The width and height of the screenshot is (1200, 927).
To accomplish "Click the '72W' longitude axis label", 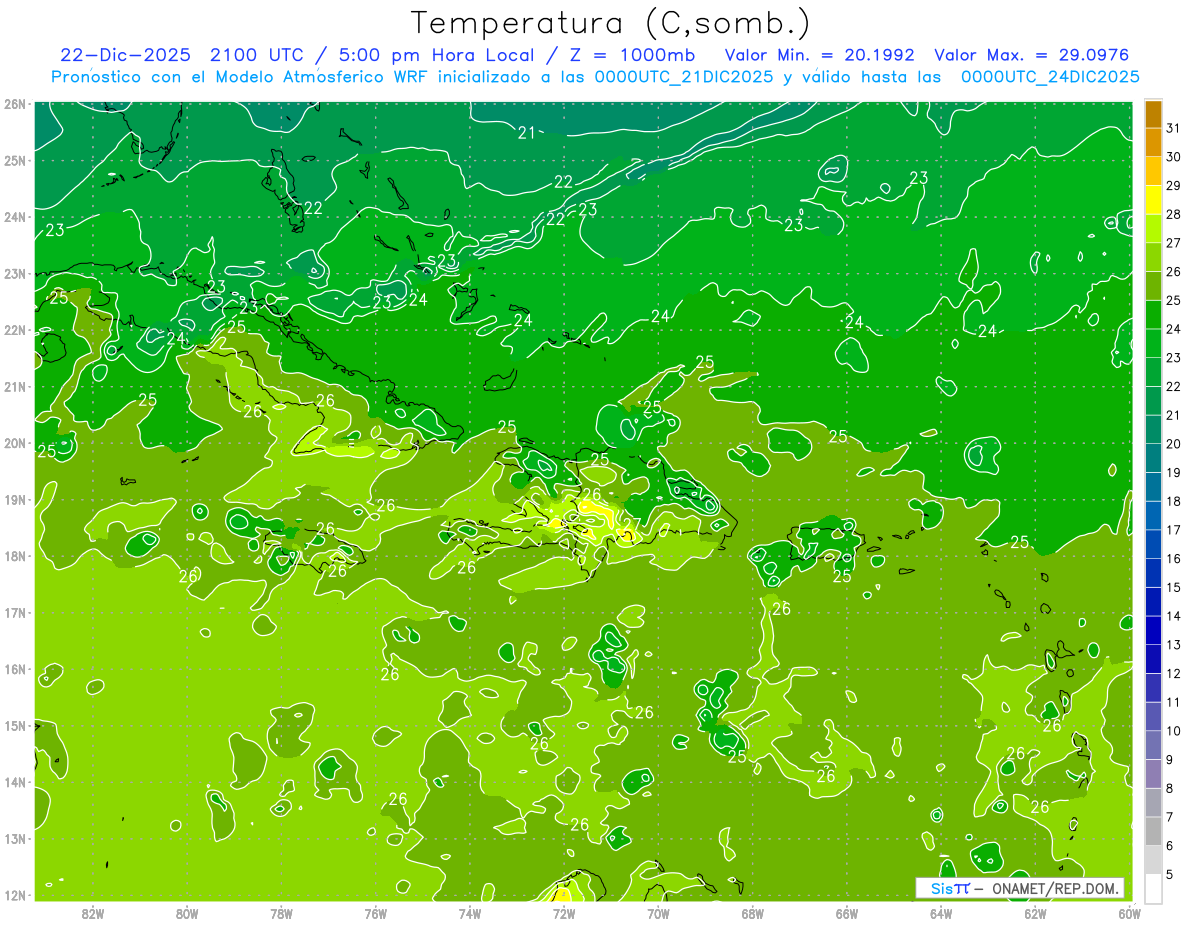I will click(564, 913).
